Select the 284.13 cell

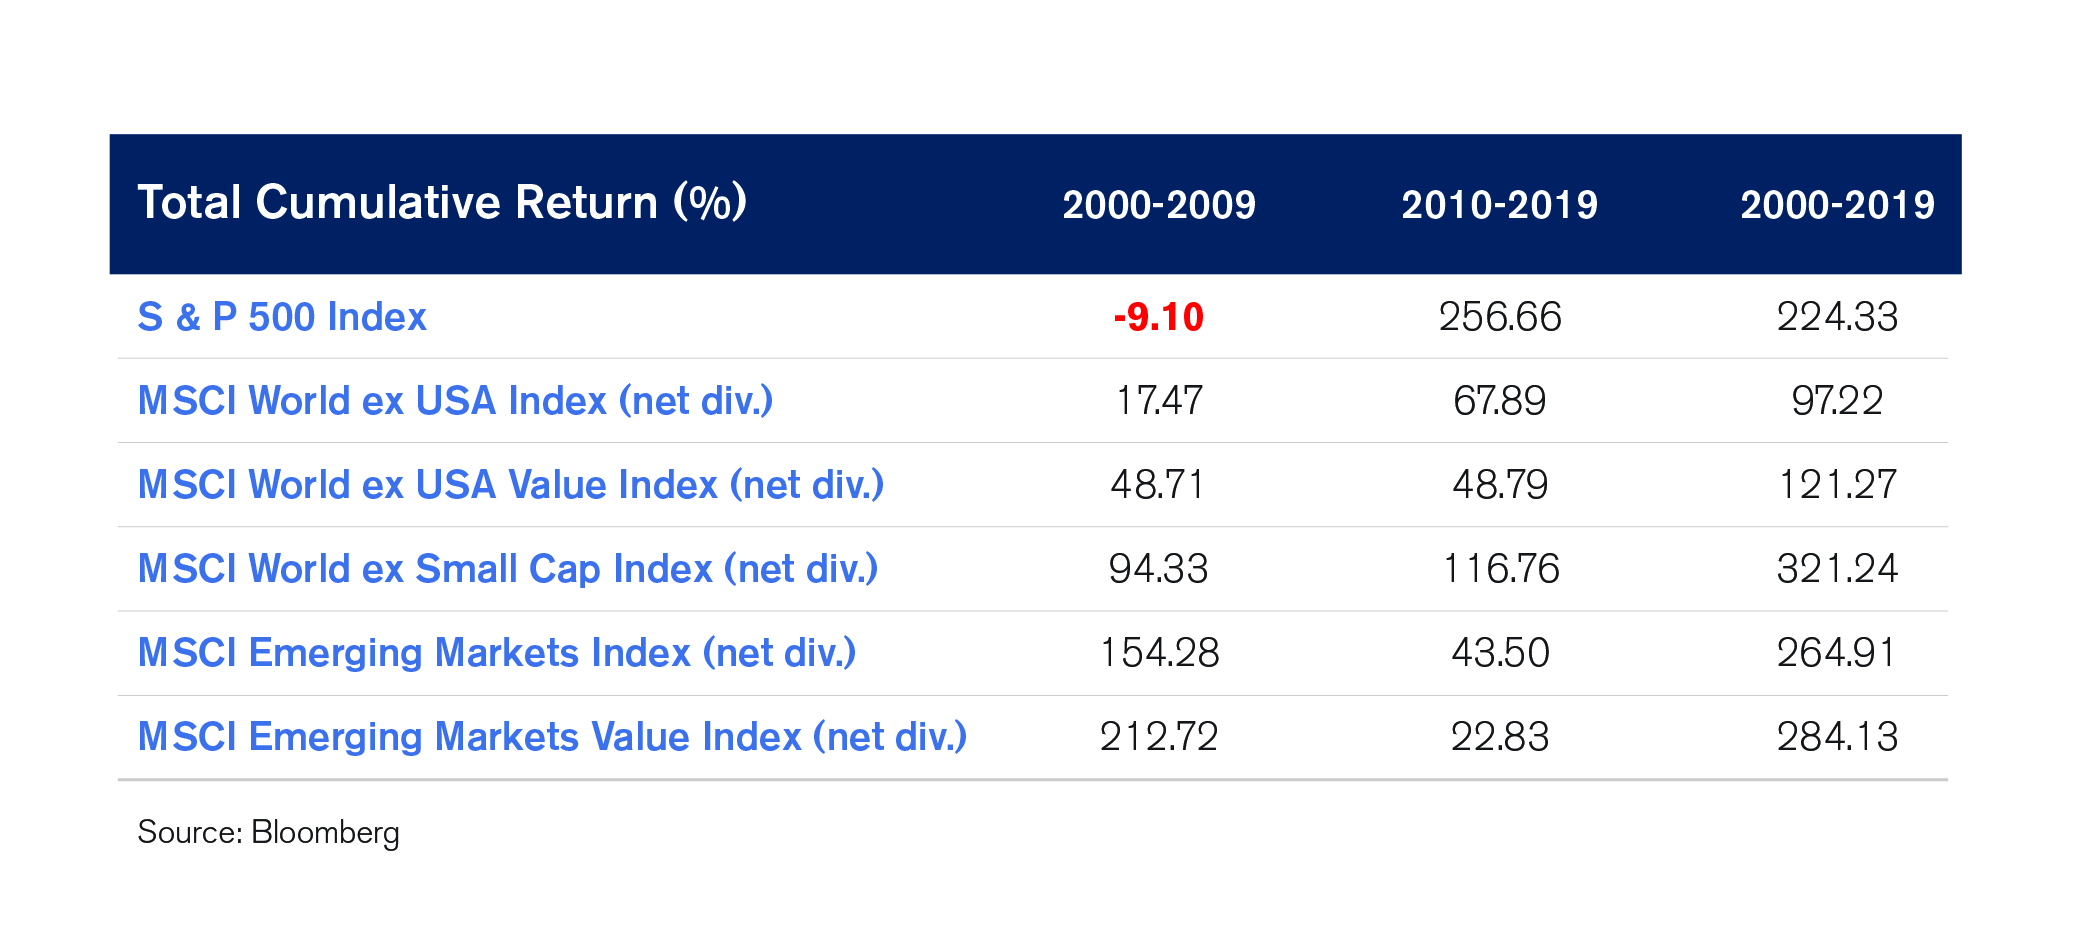click(1837, 737)
